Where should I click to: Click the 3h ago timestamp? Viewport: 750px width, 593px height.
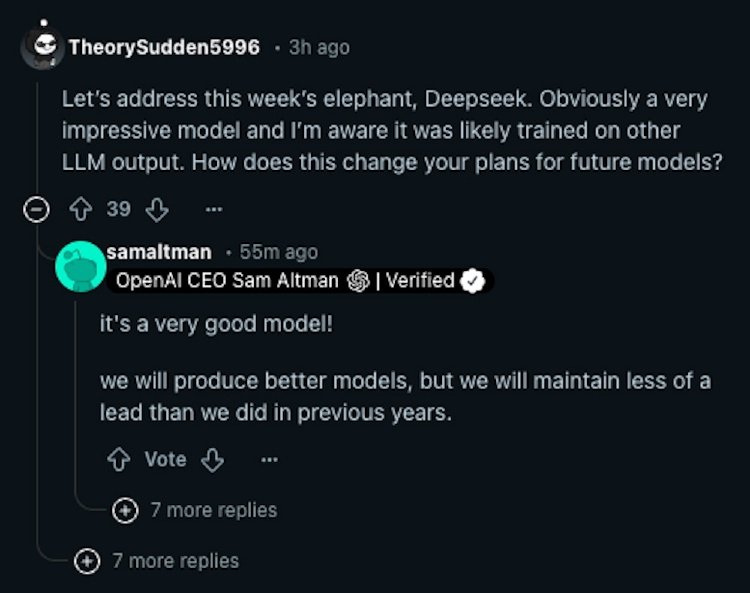coord(319,47)
